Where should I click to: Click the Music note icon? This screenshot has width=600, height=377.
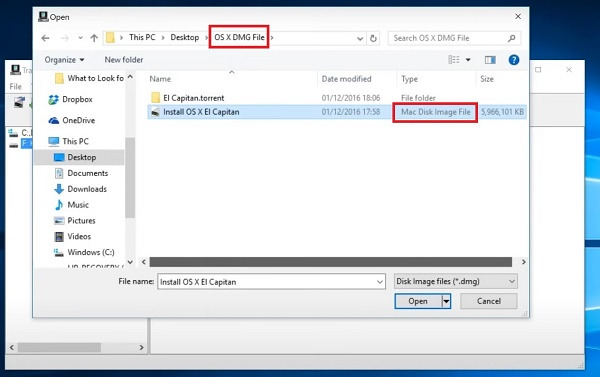coord(59,205)
